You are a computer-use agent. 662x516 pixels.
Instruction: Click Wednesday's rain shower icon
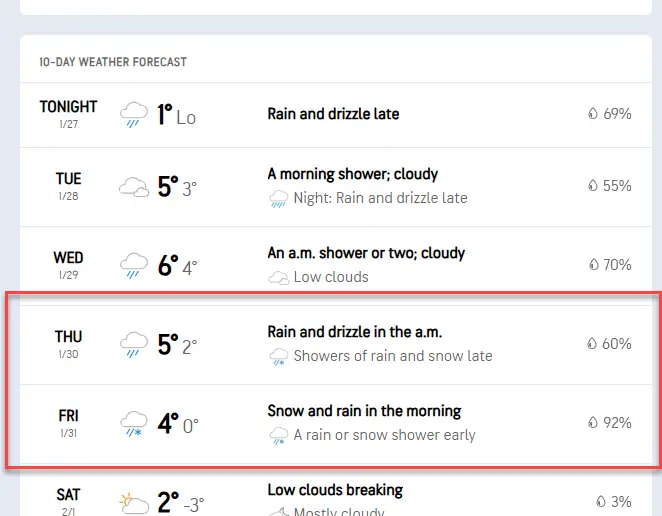134,266
